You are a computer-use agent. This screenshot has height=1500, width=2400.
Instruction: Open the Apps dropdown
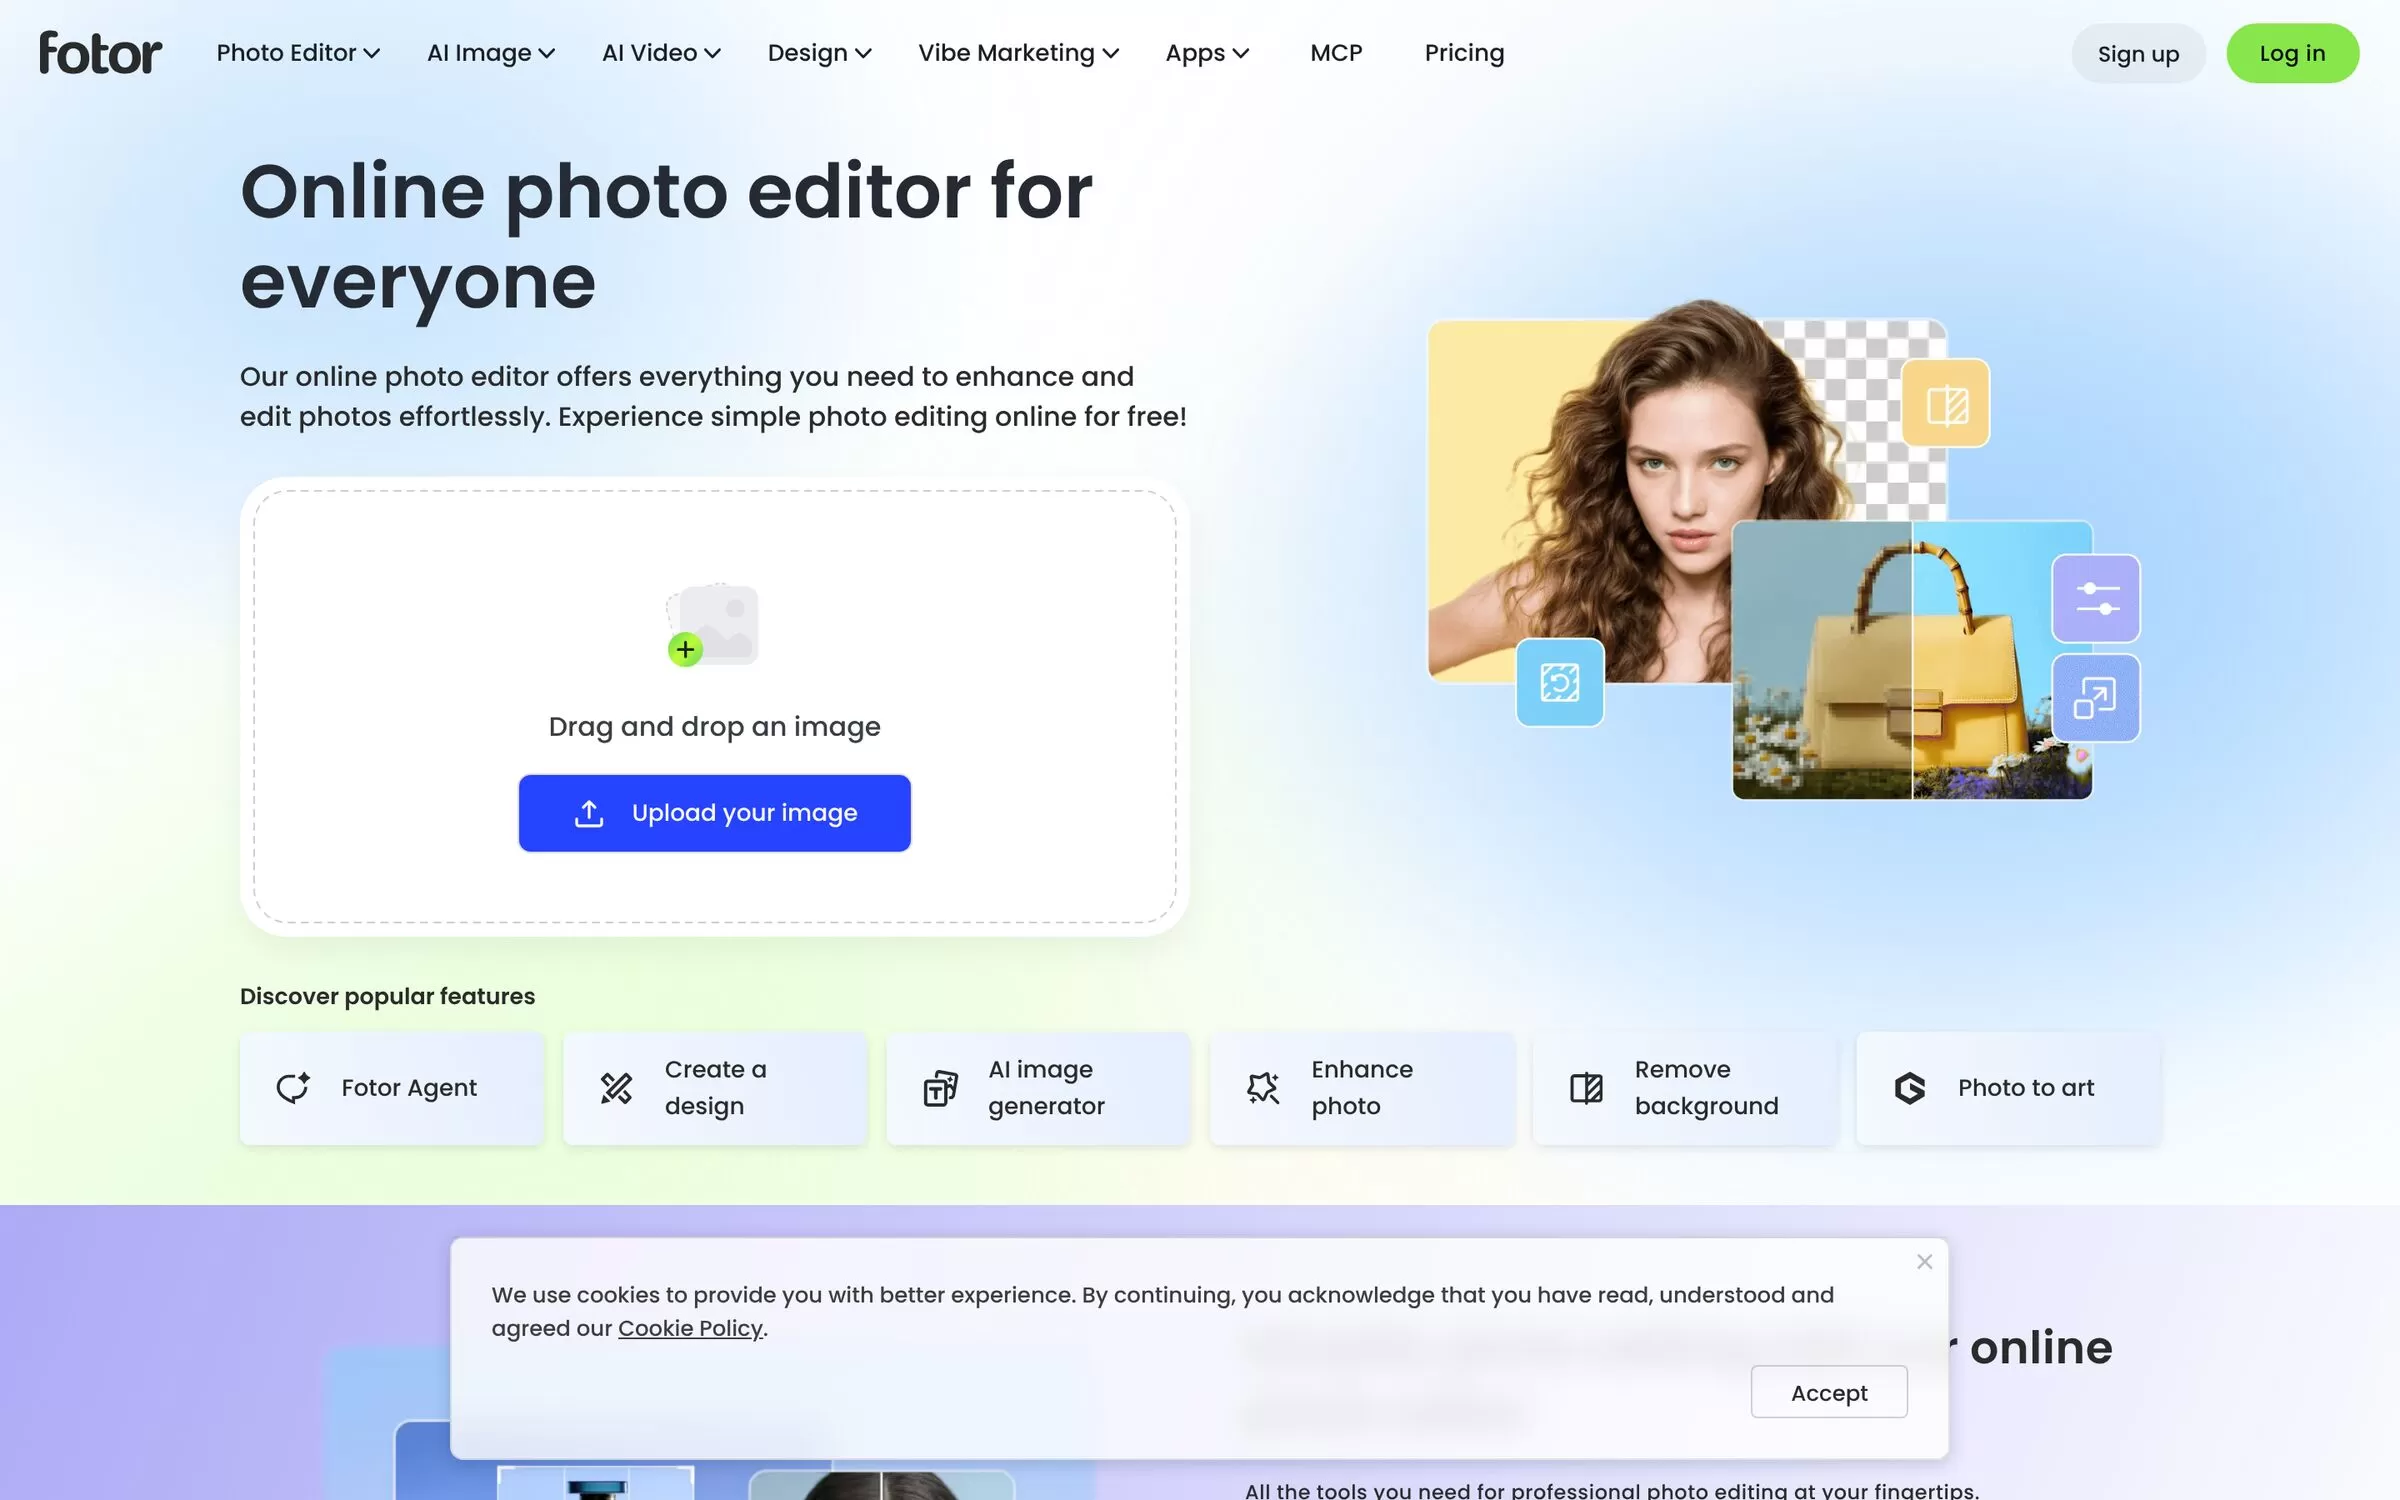coord(1207,53)
